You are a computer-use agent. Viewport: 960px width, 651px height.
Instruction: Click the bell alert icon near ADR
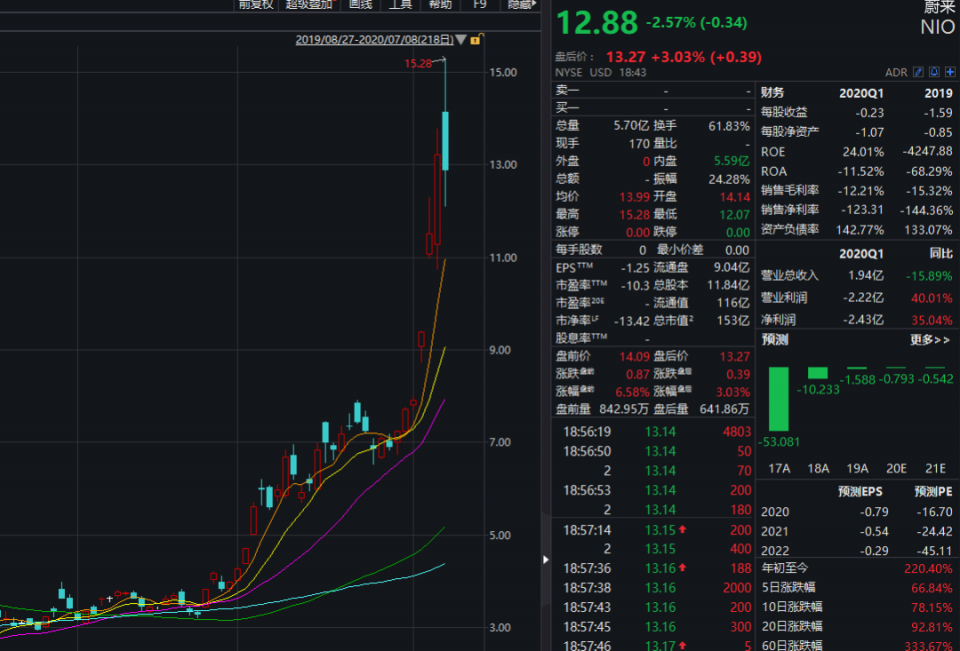(934, 72)
